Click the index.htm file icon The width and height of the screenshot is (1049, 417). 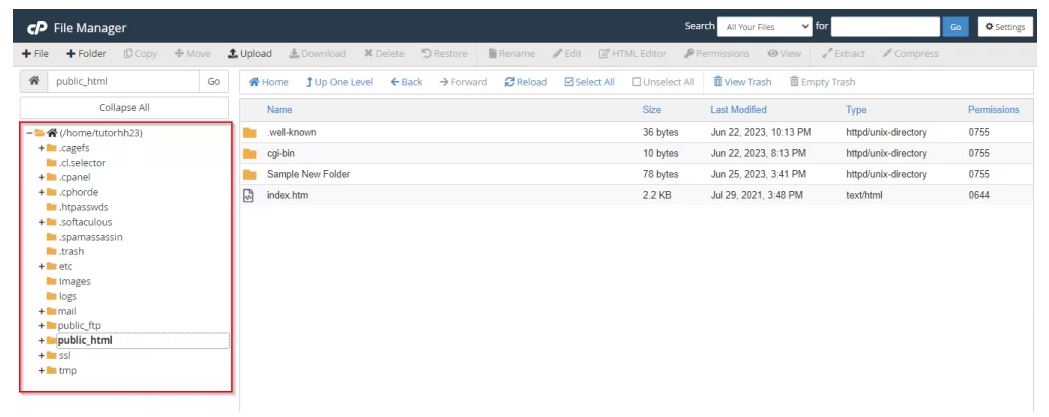pos(250,195)
